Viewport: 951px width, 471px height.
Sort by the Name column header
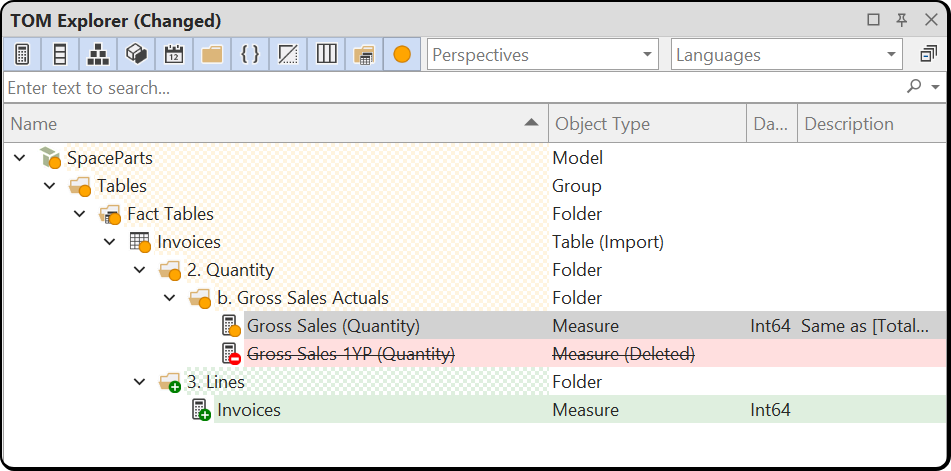[x=275, y=124]
